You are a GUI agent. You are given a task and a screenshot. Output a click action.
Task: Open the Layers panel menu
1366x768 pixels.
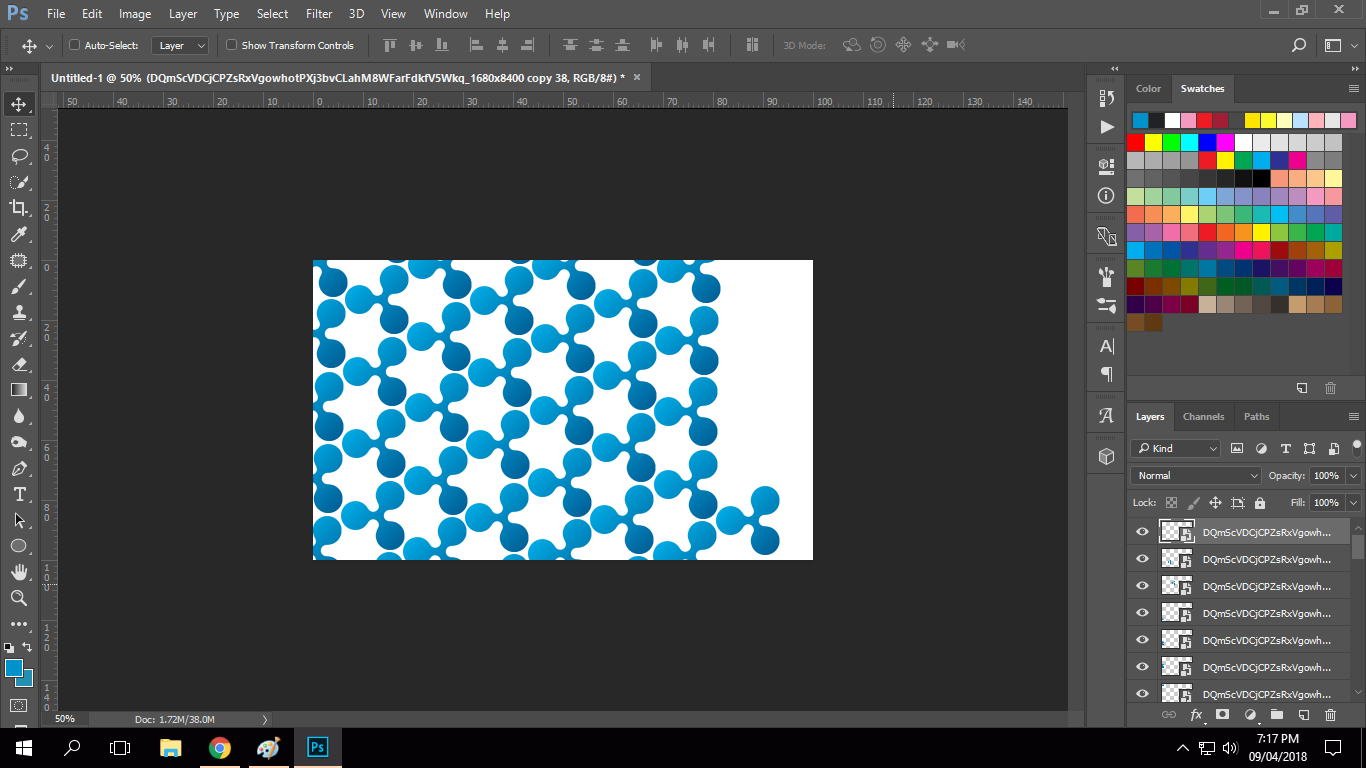coord(1354,416)
